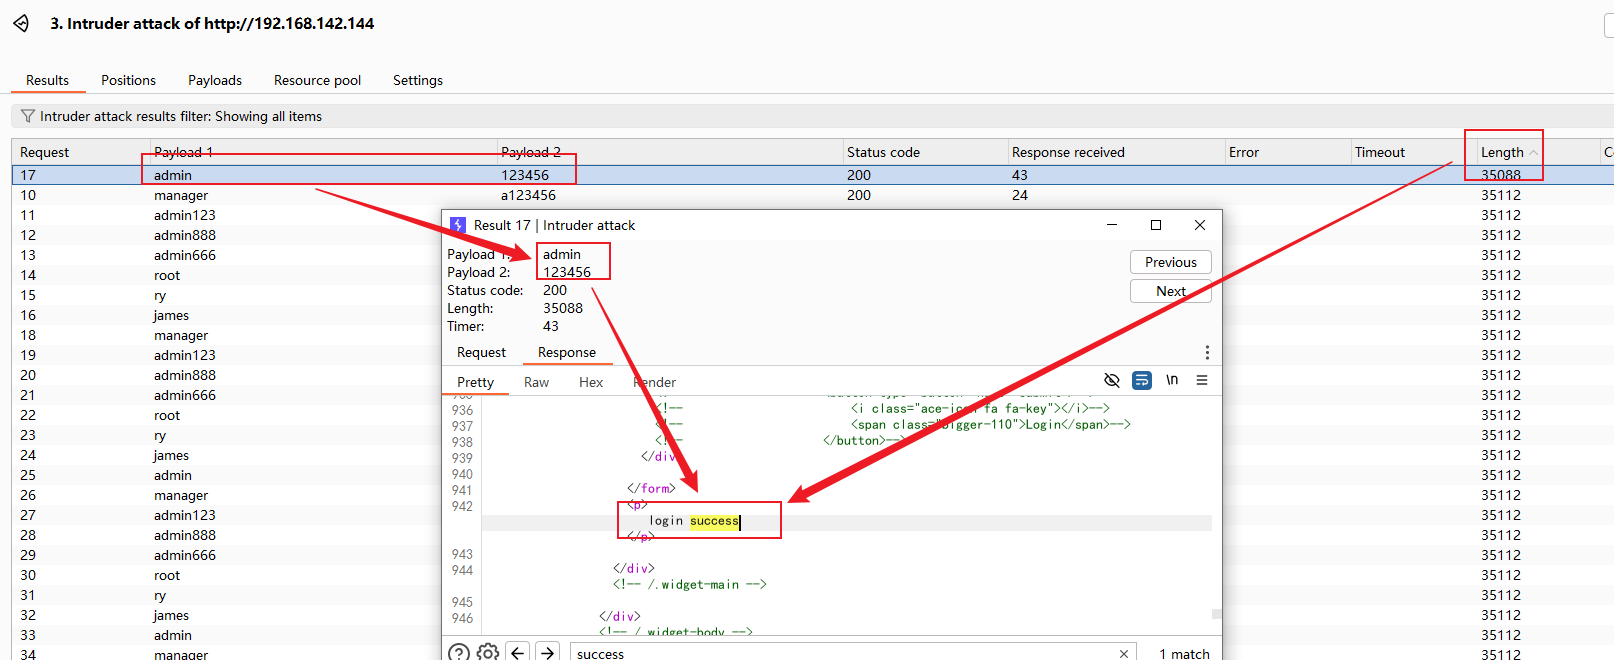Click the Result 17 window lightning icon
The height and width of the screenshot is (660, 1614).
(x=457, y=225)
